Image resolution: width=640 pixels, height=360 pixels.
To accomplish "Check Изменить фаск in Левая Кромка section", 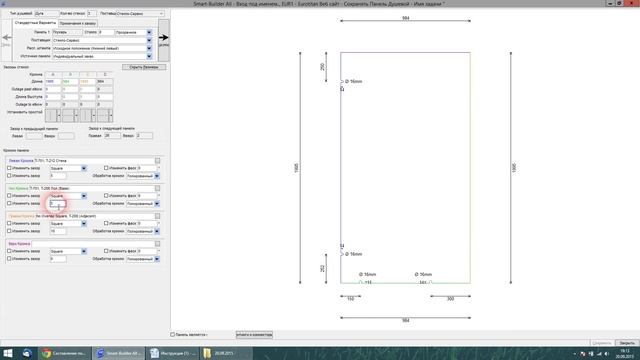I will coord(106,168).
